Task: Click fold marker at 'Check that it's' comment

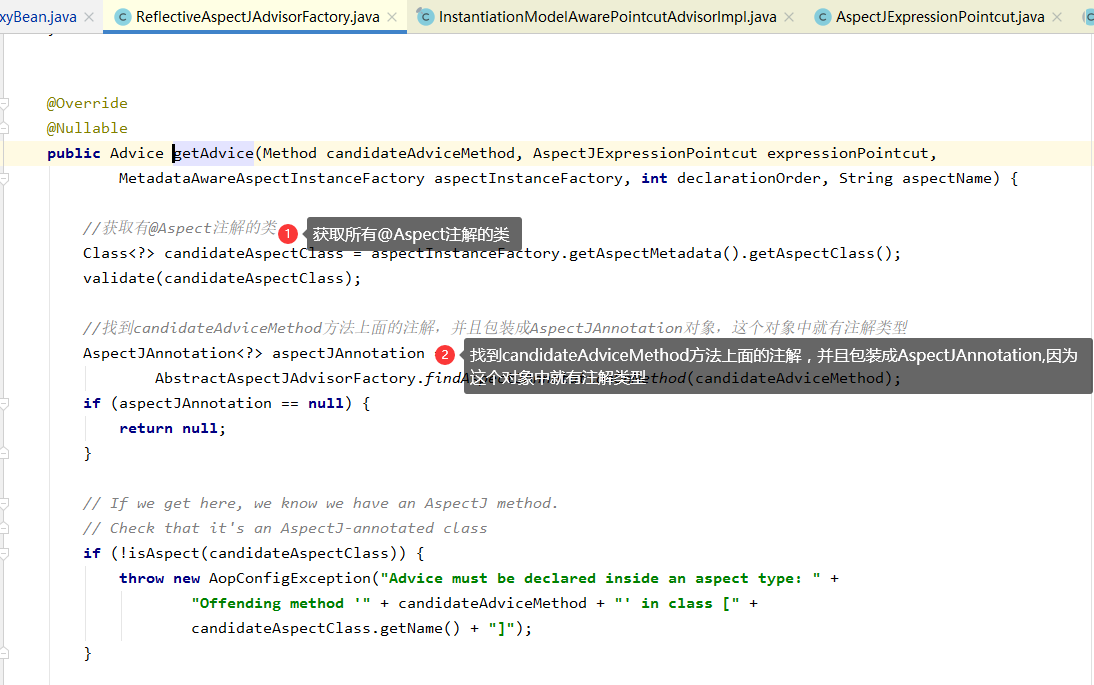Action: [4, 529]
